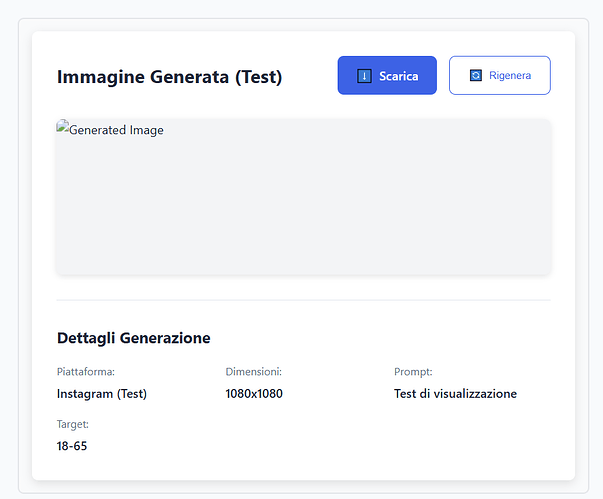Viewport: 603px width, 499px height.
Task: Click the broken Generated Image placeholder
Action: (x=303, y=197)
